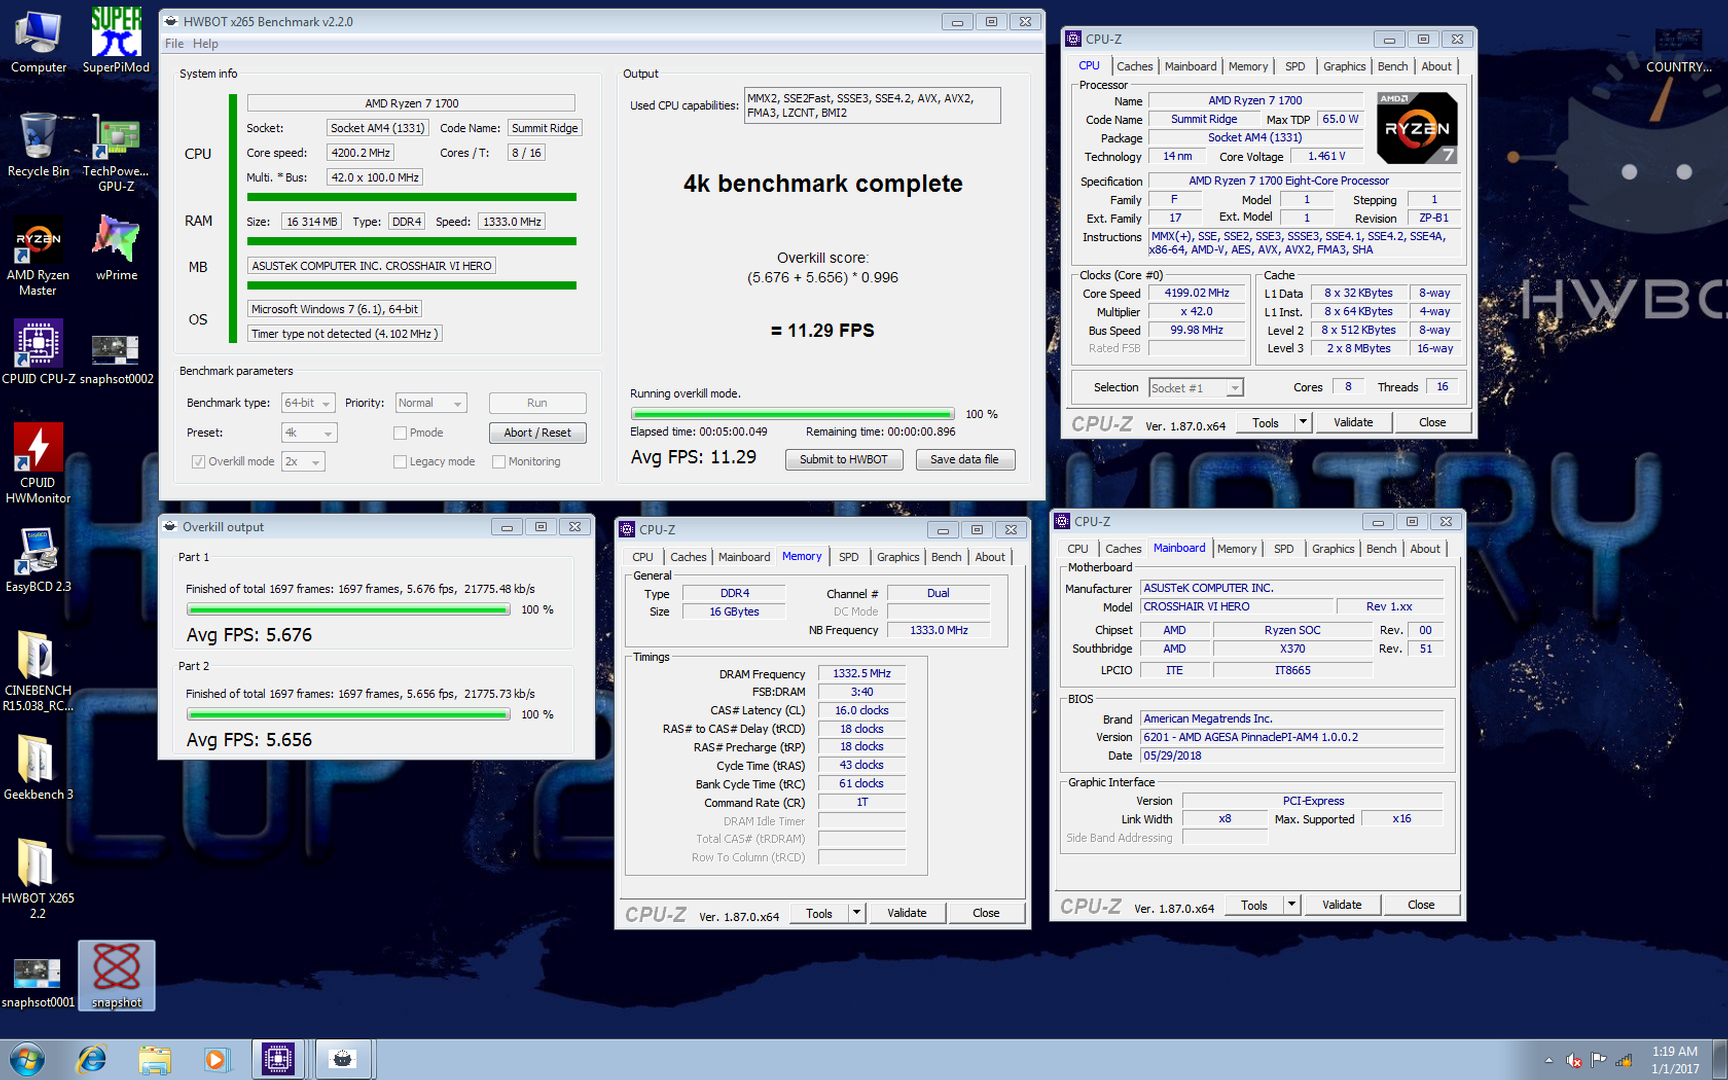The height and width of the screenshot is (1080, 1728).
Task: Open AMD Ryzen Master desktop icon
Action: (x=38, y=257)
